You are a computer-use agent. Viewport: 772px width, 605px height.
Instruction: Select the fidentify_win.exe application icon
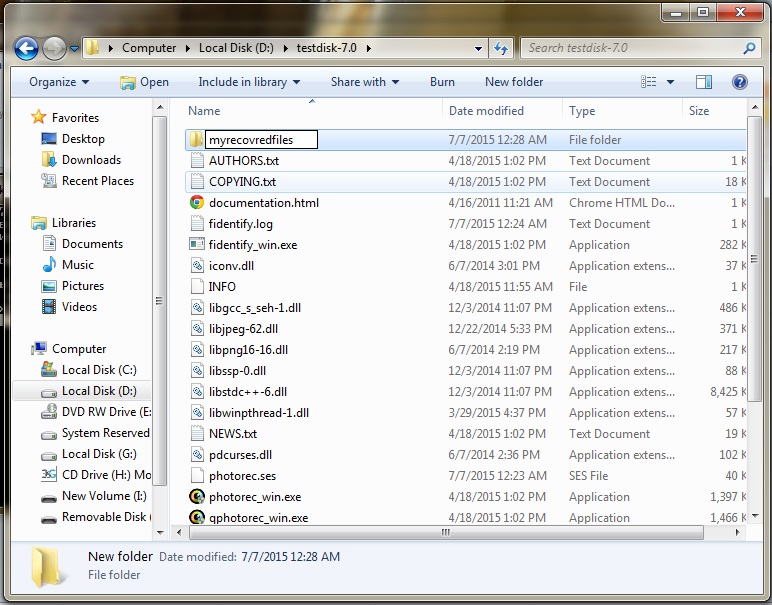197,244
